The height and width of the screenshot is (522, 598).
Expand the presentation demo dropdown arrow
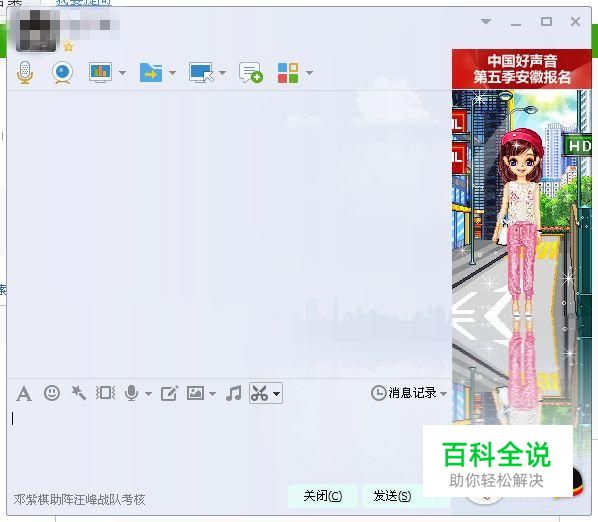pos(122,72)
